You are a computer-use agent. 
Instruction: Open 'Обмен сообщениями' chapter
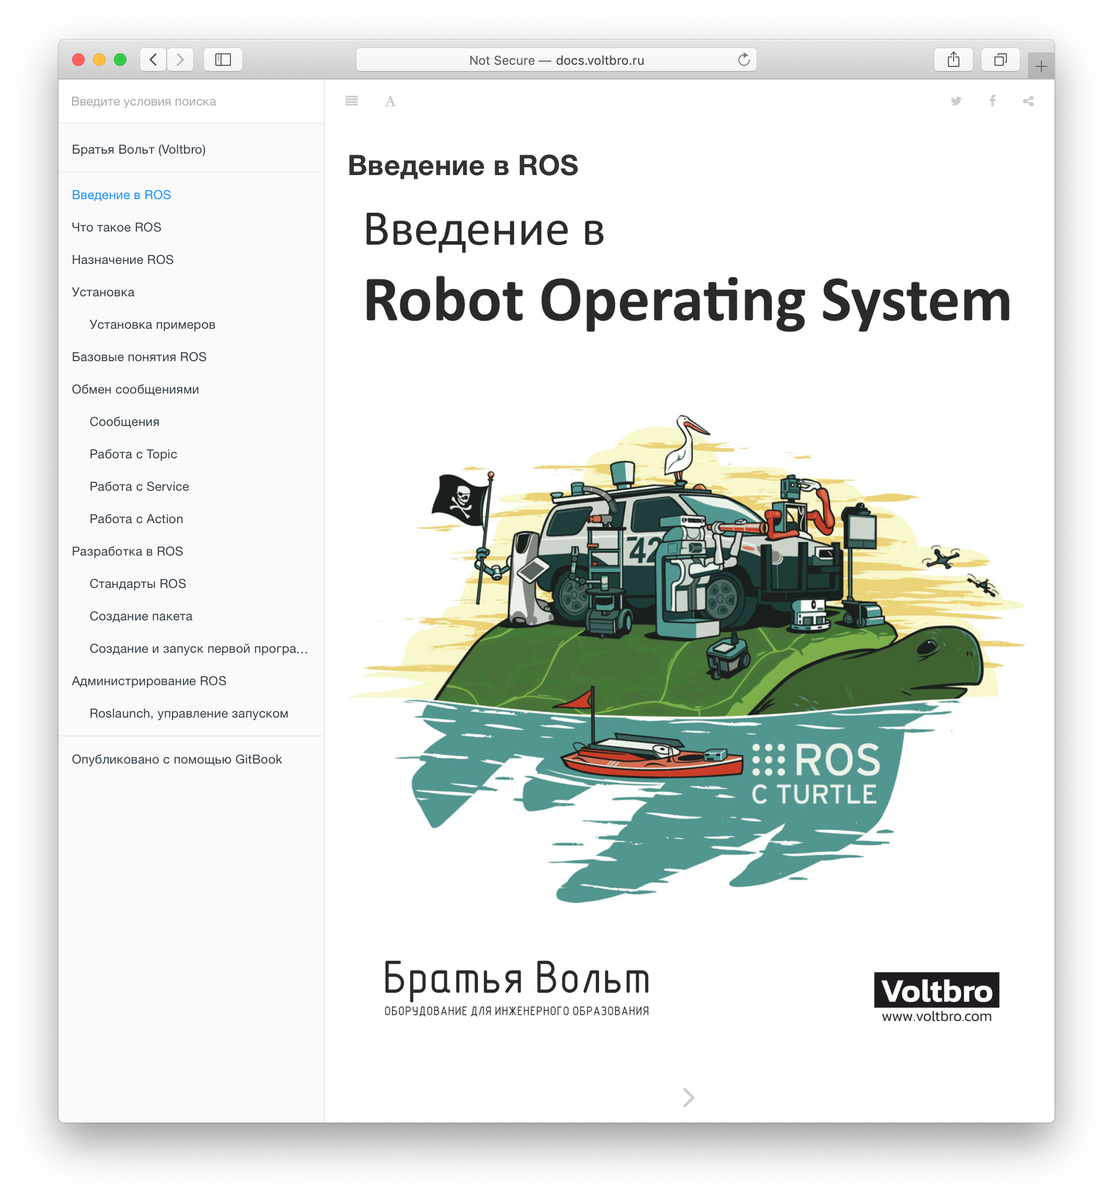coord(191,389)
